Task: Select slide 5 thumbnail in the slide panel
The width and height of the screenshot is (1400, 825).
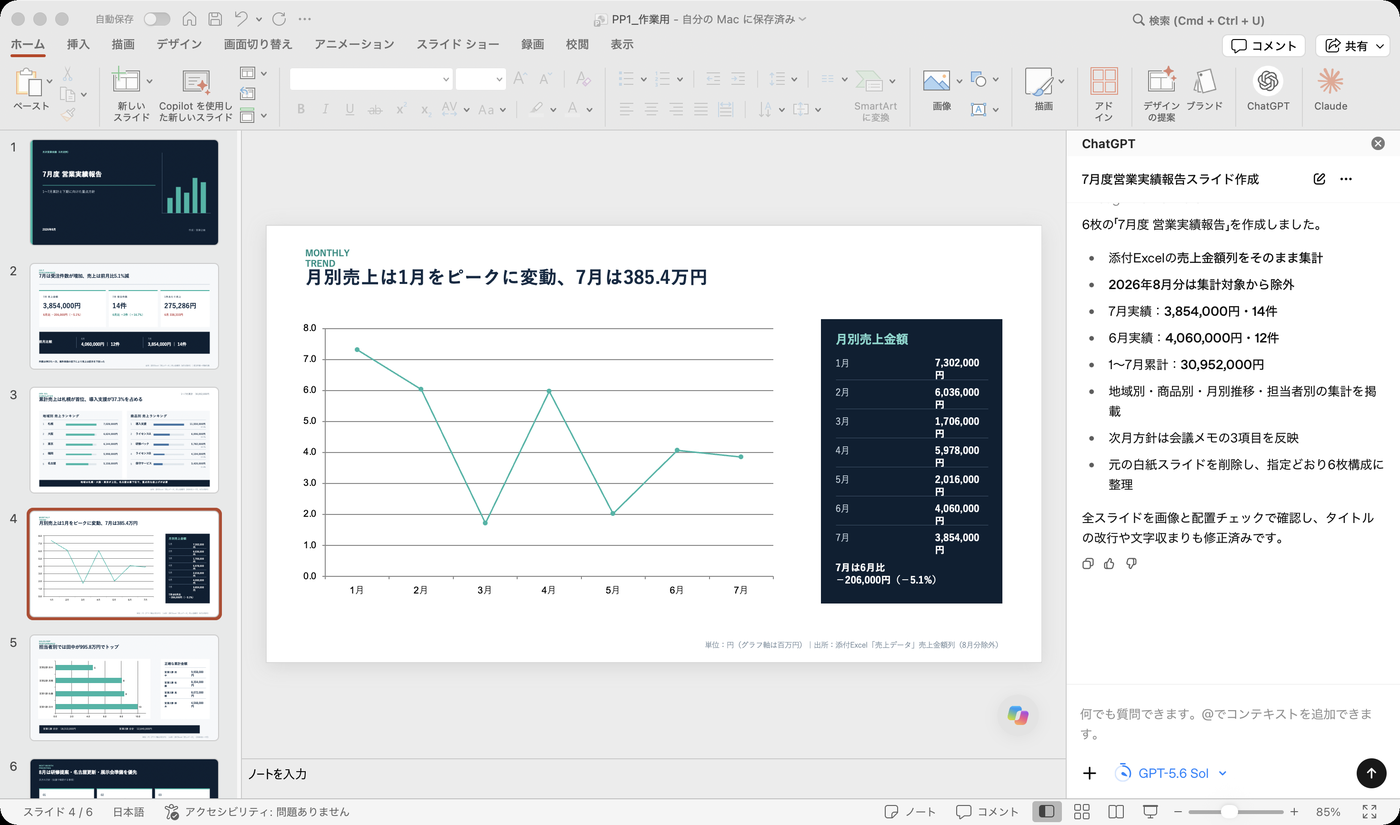Action: 124,688
